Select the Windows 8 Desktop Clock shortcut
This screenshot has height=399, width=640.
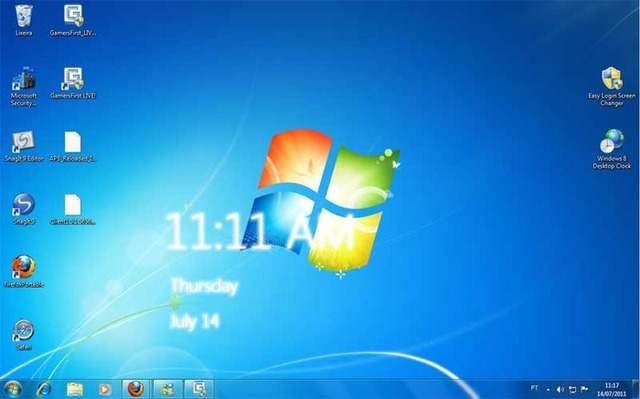[x=611, y=149]
